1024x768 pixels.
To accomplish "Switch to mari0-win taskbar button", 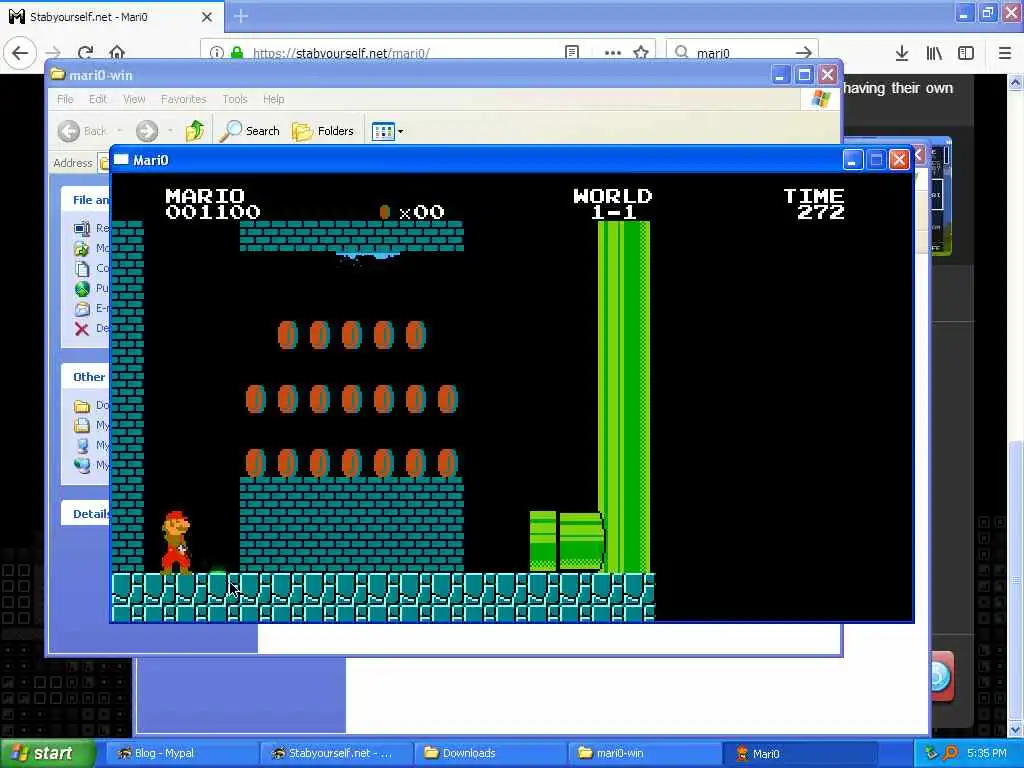I will (644, 753).
